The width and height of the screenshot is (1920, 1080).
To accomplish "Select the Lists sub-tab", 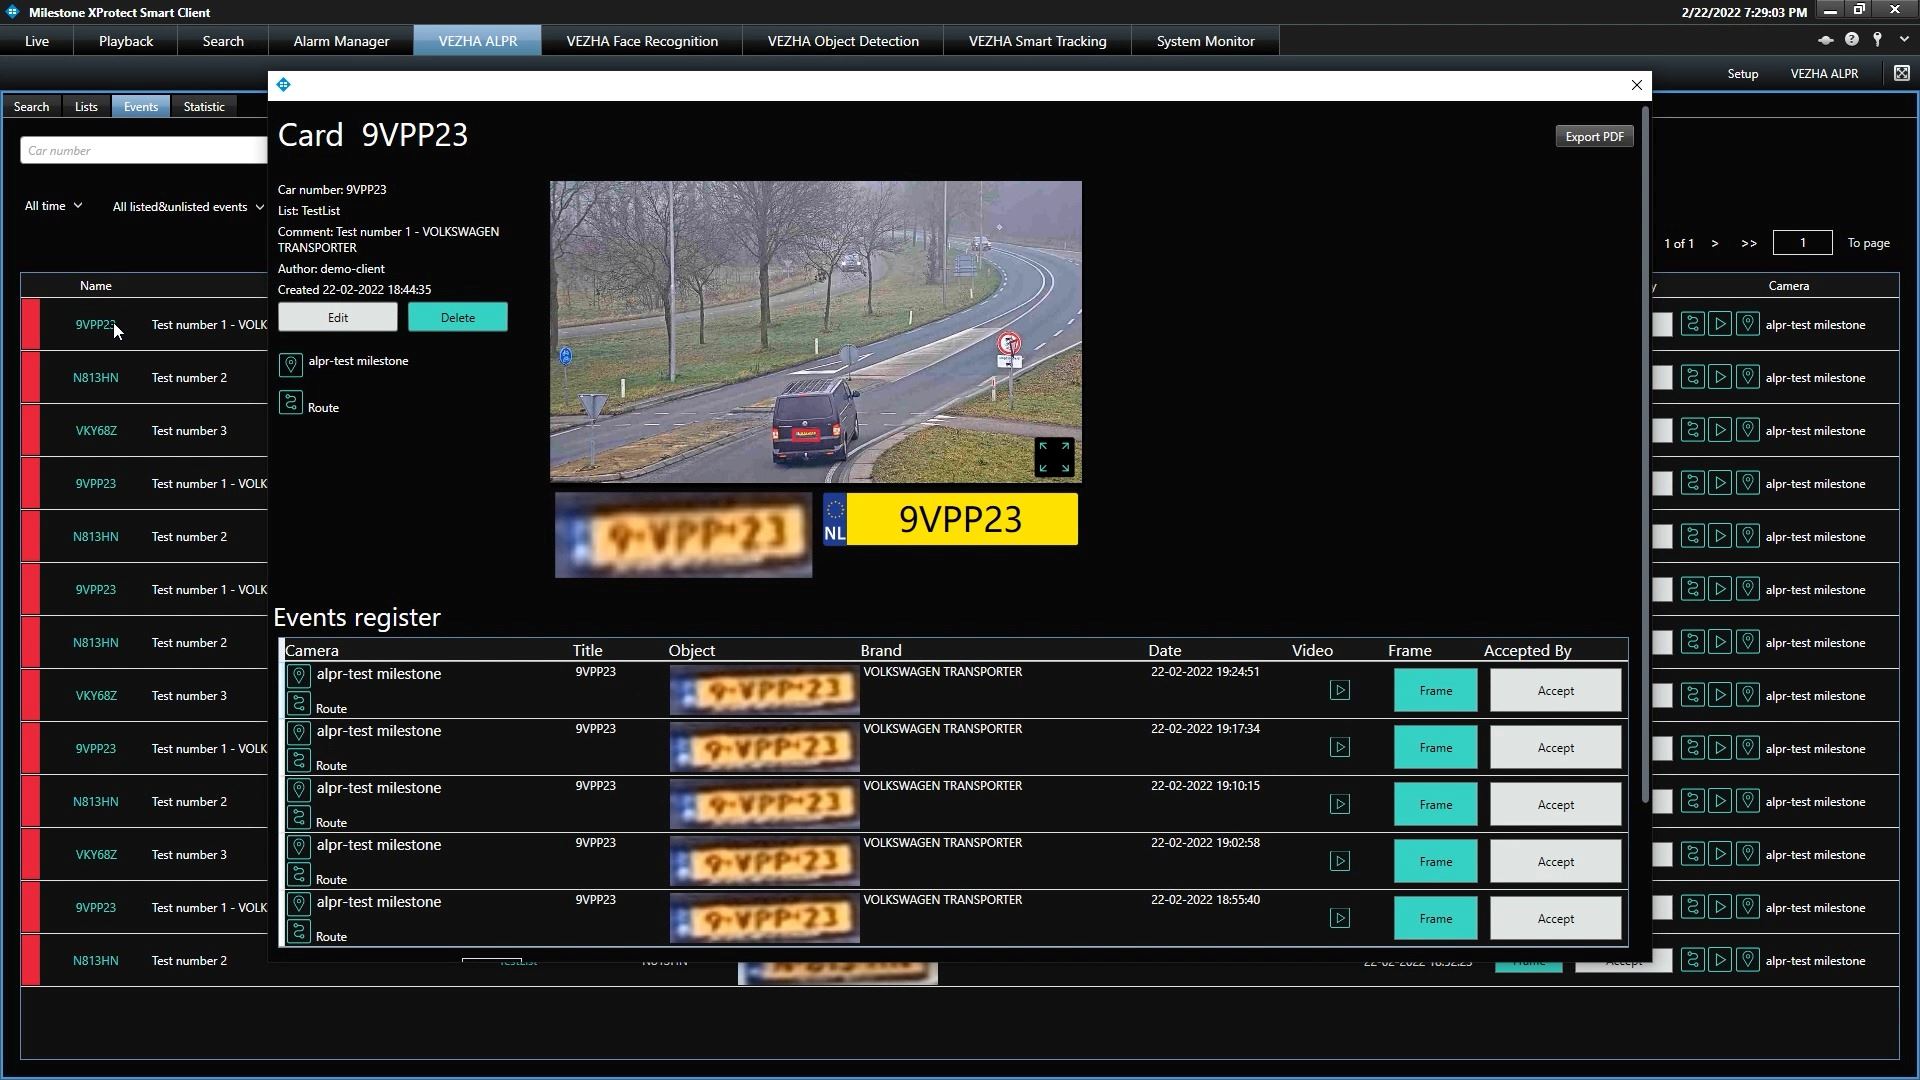I will click(86, 106).
